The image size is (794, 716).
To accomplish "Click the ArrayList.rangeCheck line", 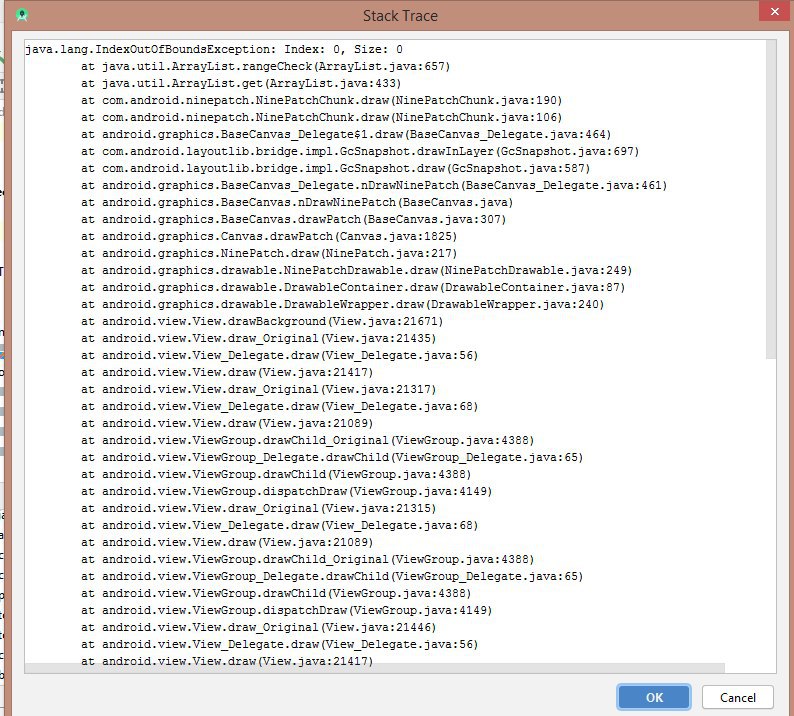I will click(265, 66).
